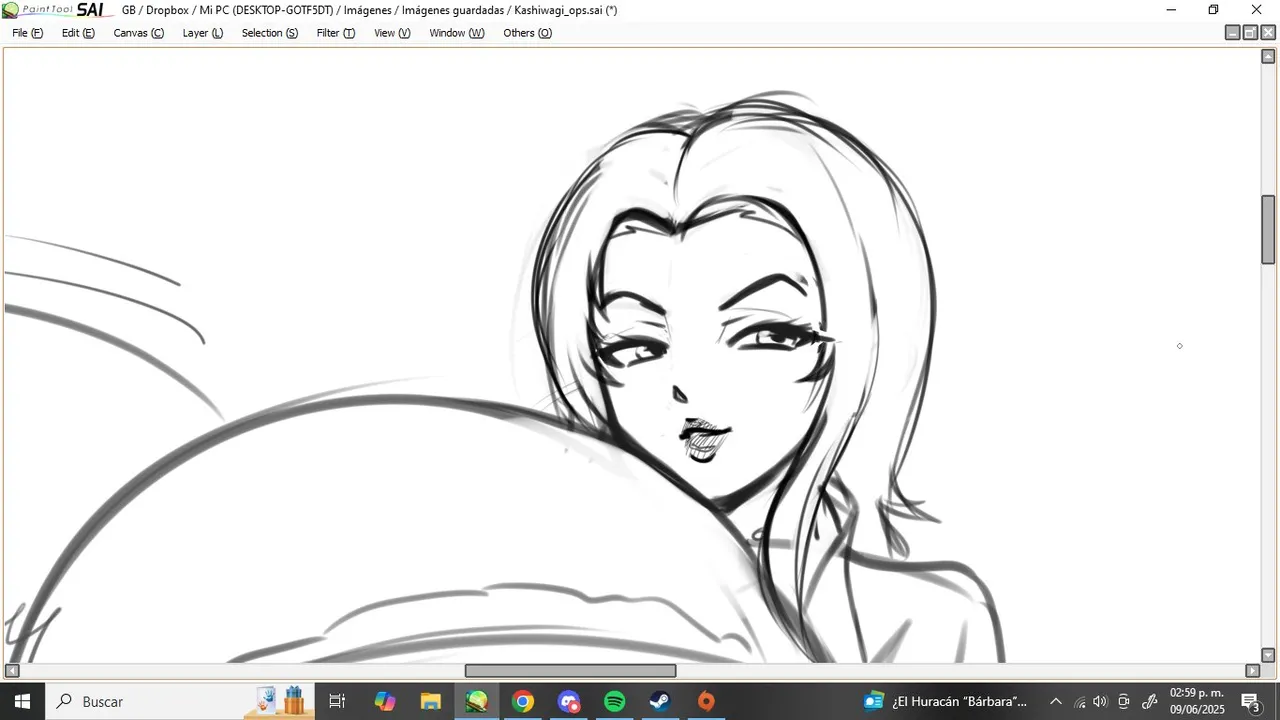Open the Edit menu

point(78,33)
